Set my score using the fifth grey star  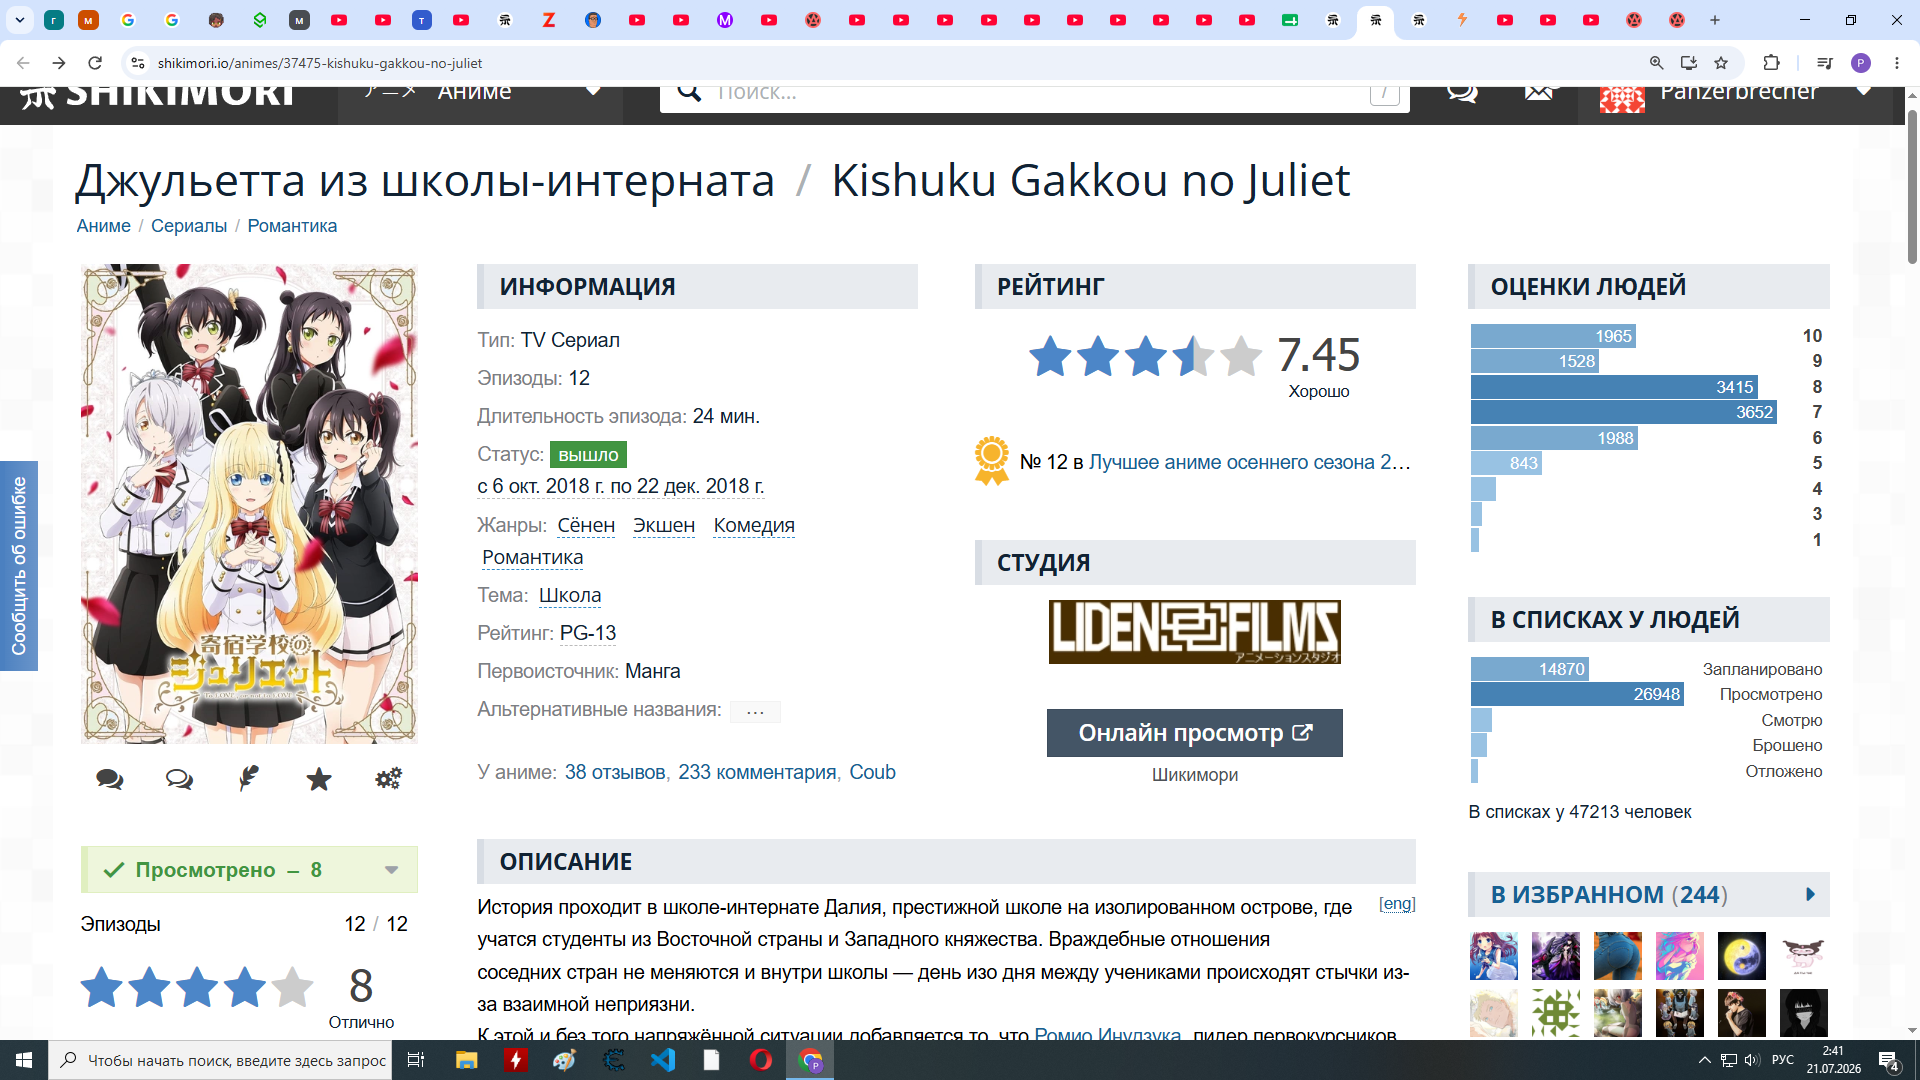pyautogui.click(x=292, y=987)
